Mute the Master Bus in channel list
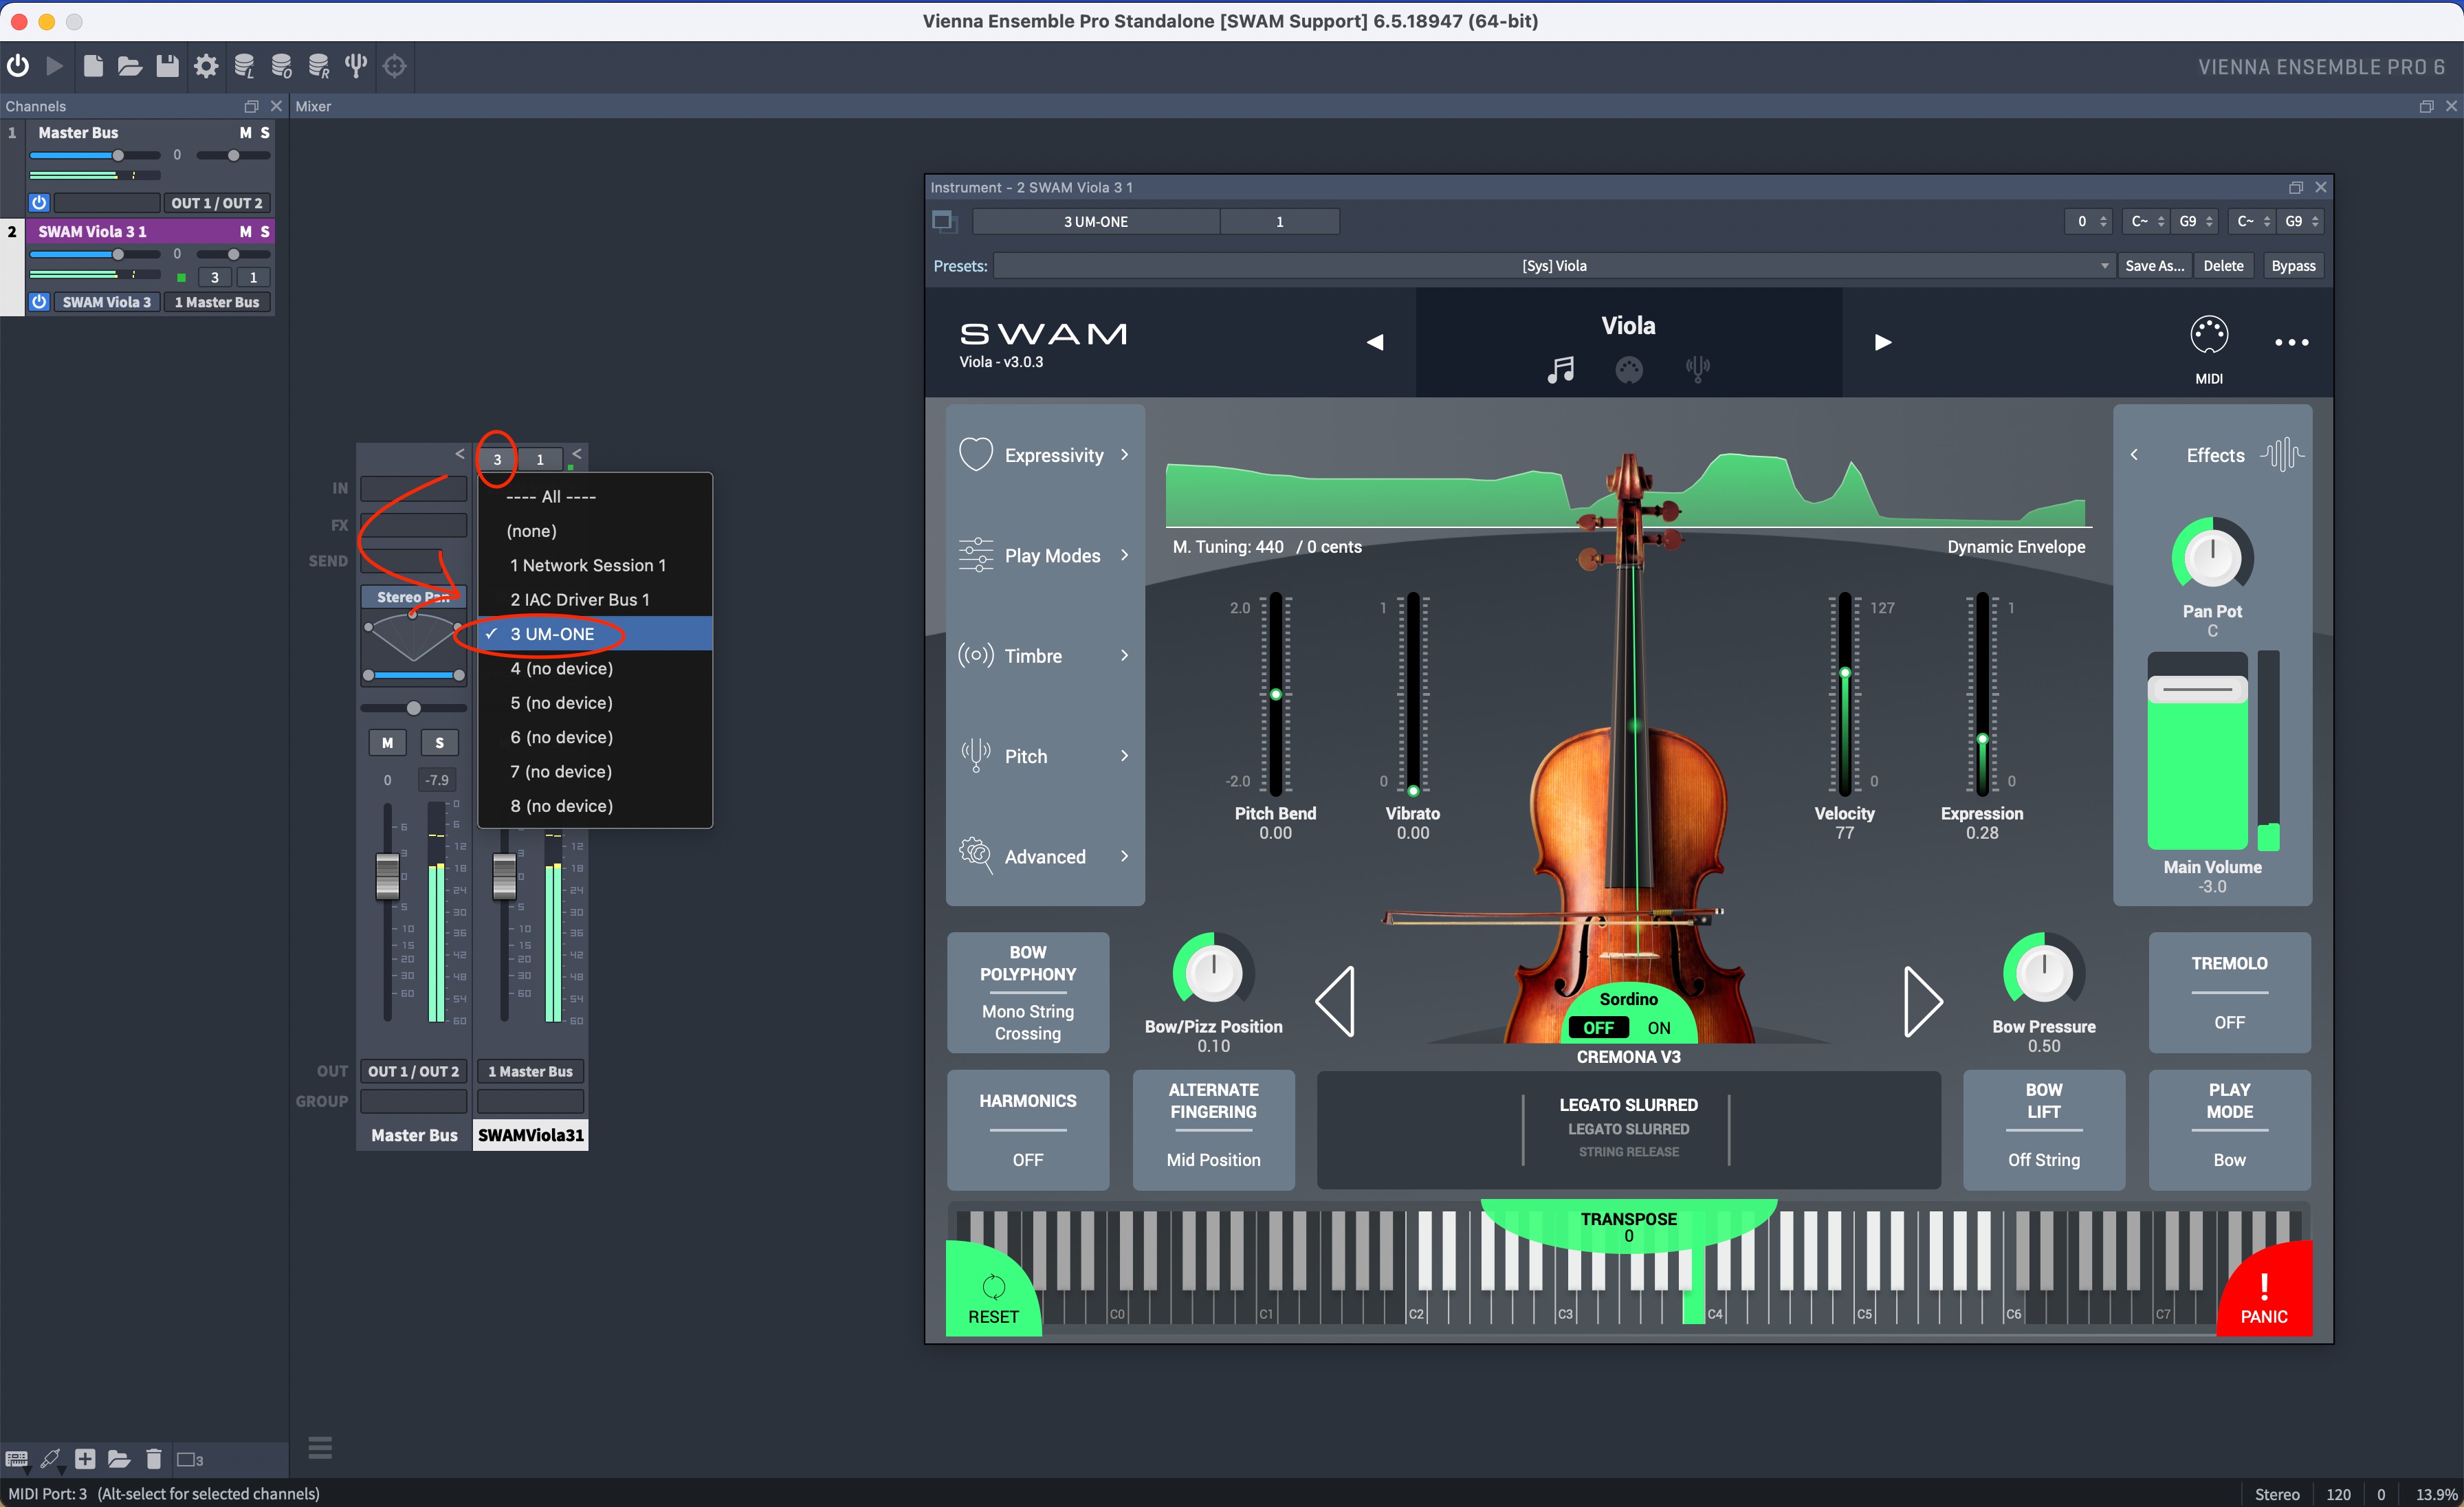Image resolution: width=2464 pixels, height=1507 pixels. pyautogui.click(x=245, y=132)
